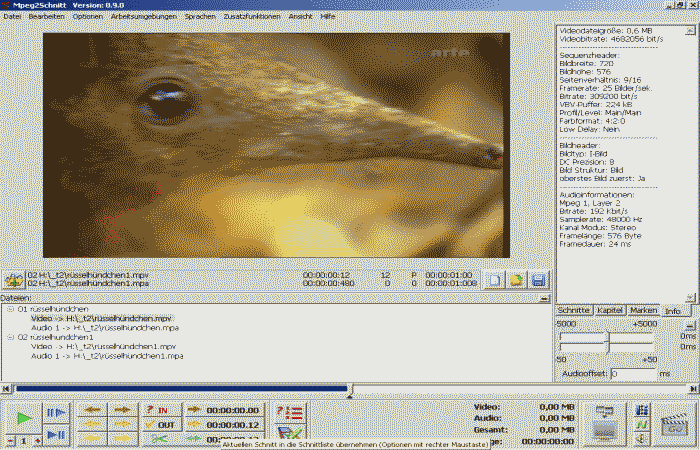Click the open project folder icon
This screenshot has height=450, width=700.
(x=516, y=281)
